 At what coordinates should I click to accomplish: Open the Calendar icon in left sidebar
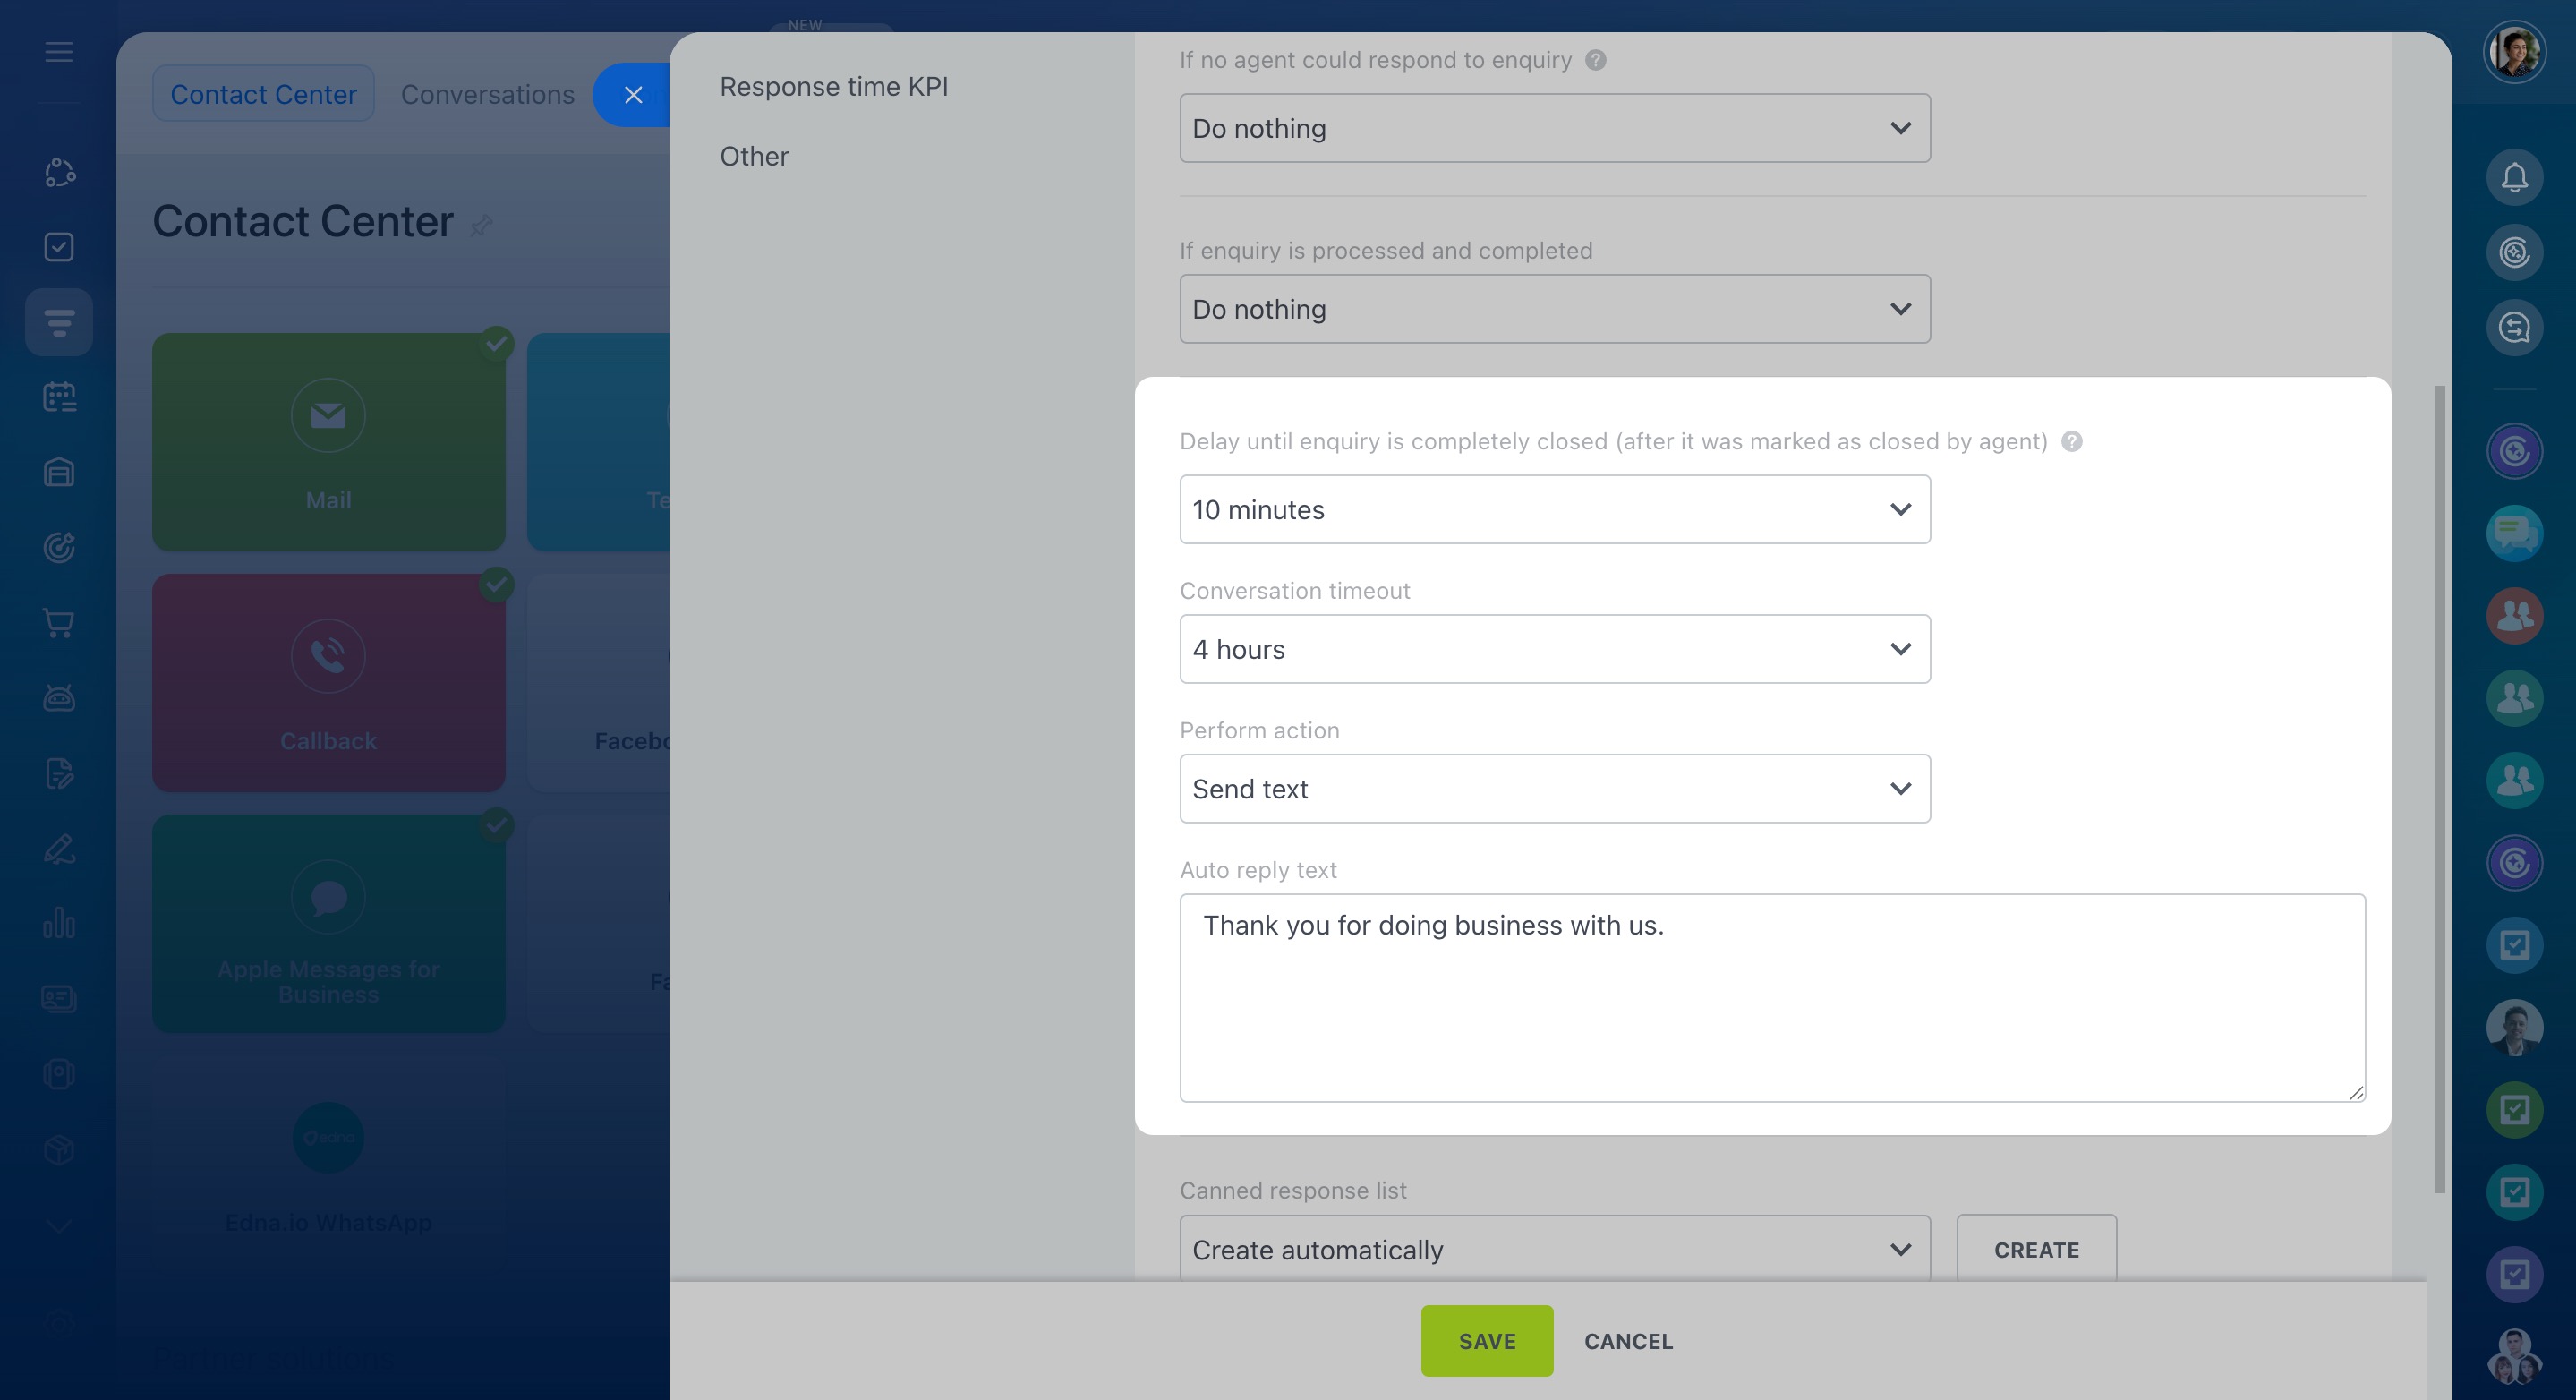pos(59,397)
